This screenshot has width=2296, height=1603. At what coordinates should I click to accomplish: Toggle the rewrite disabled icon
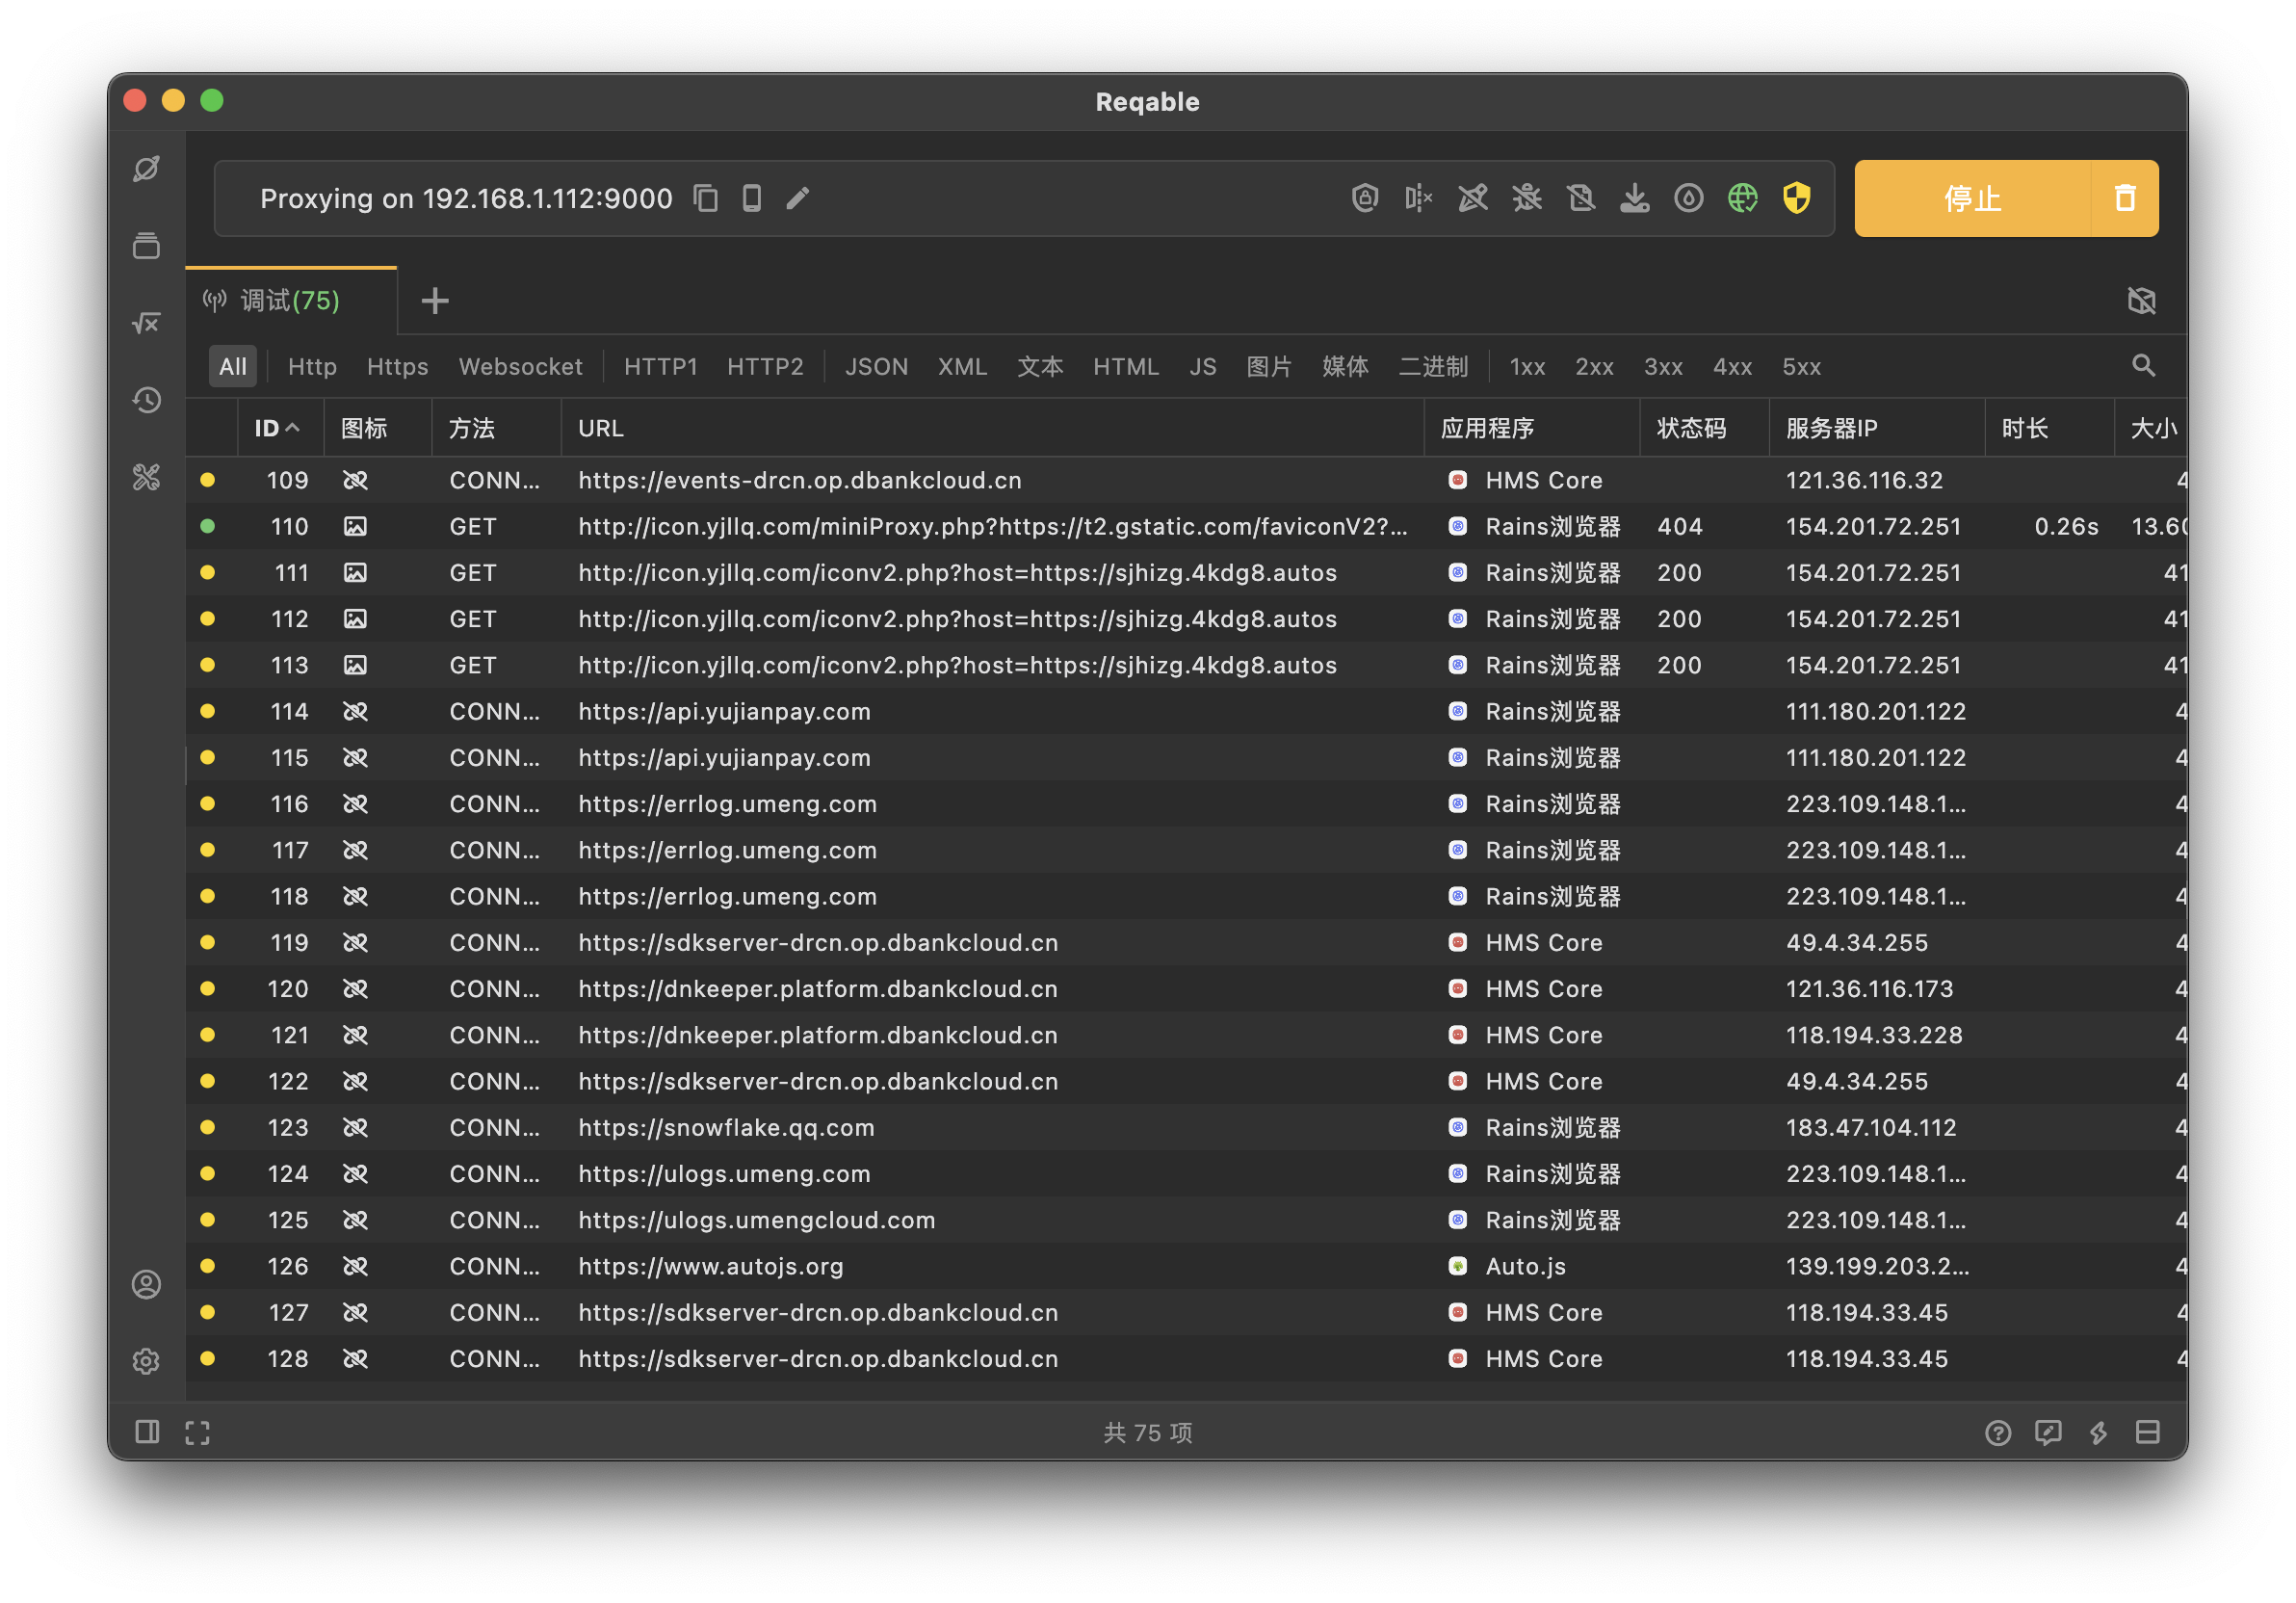(1473, 198)
